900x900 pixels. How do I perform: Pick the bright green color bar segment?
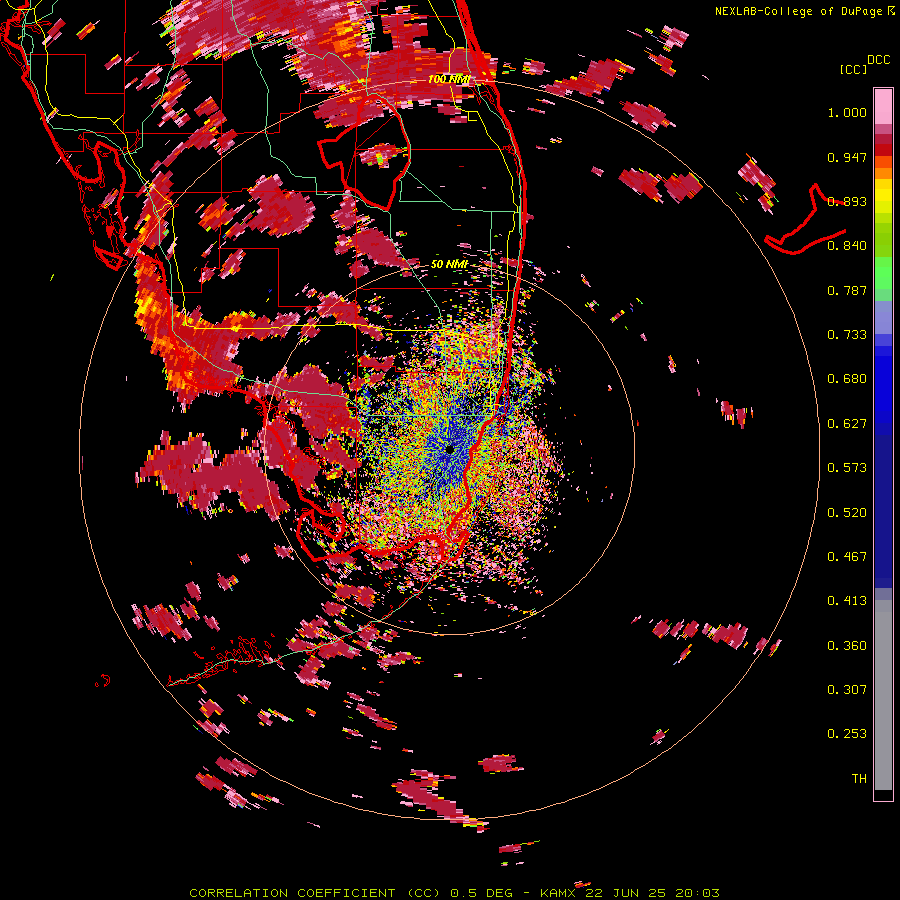(883, 273)
